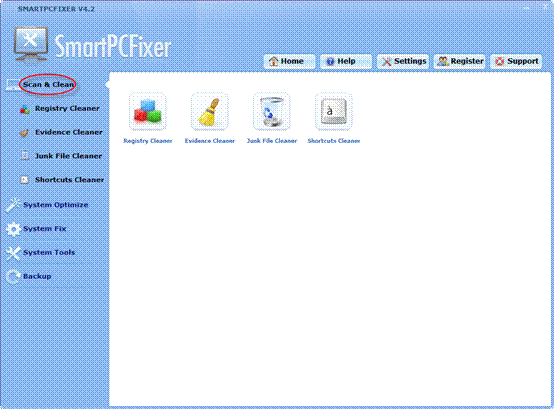Click the crossed tools icon for System Tools
The image size is (554, 409).
[x=13, y=253]
